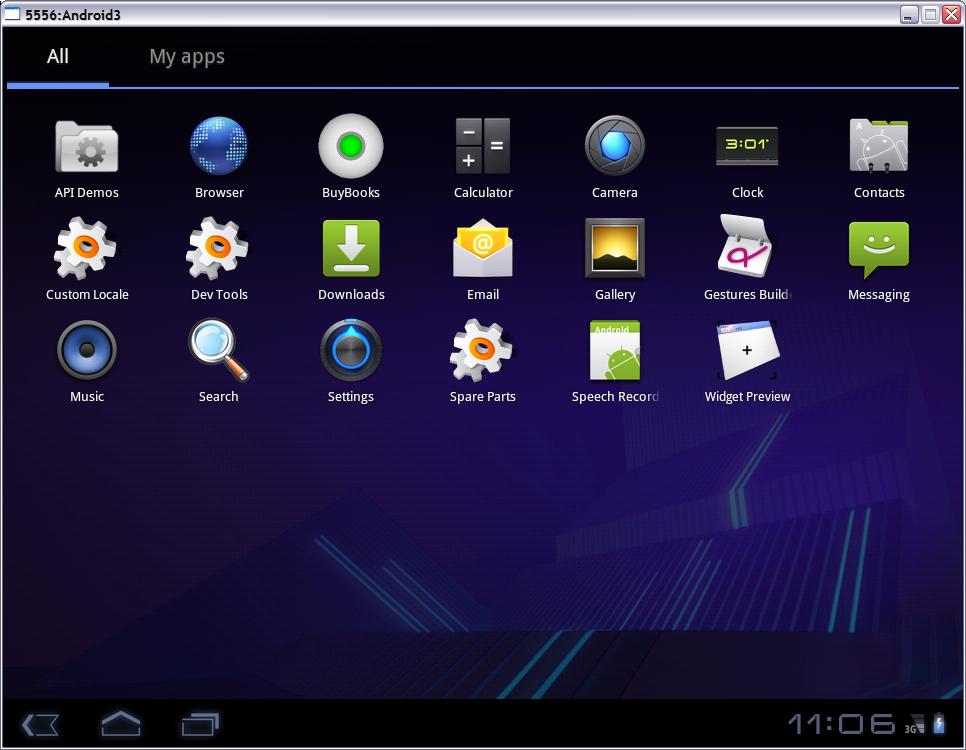
Task: Select the All tab
Action: point(58,57)
